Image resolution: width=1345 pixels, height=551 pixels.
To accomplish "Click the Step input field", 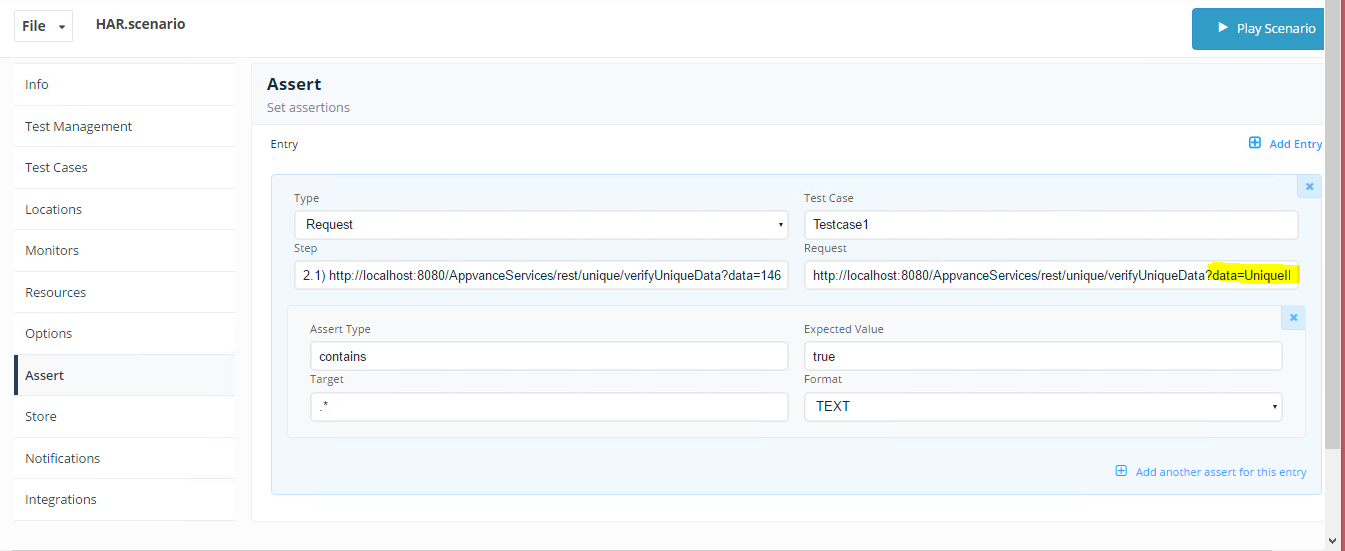I will [541, 274].
